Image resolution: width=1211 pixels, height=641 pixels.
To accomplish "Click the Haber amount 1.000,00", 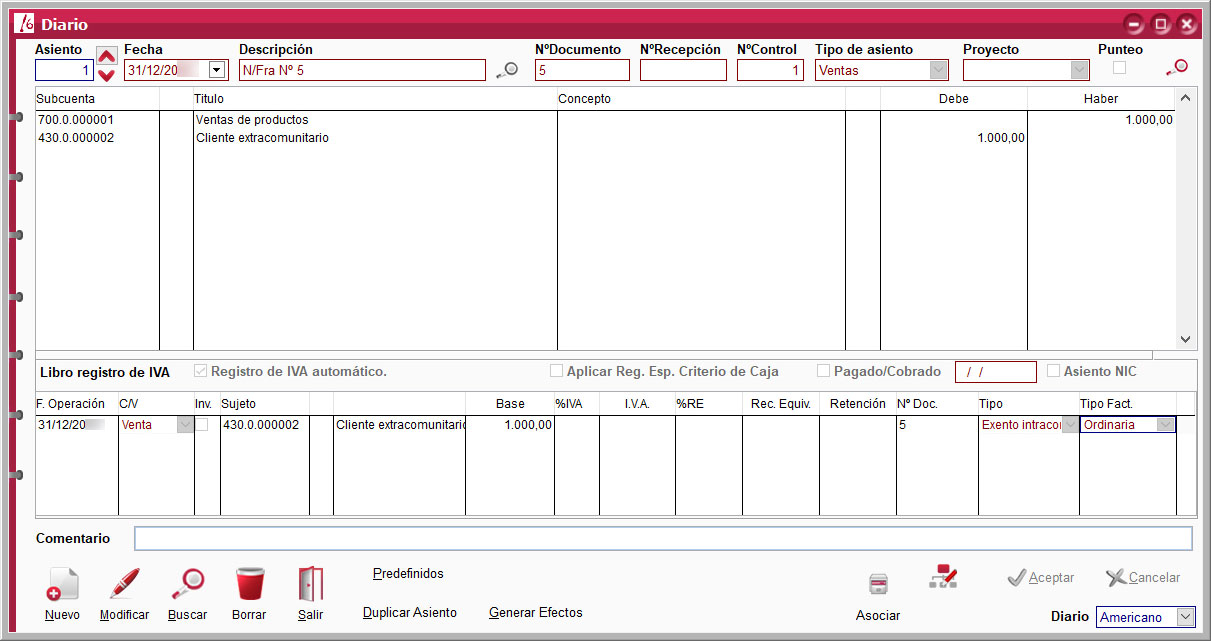I will (1148, 120).
